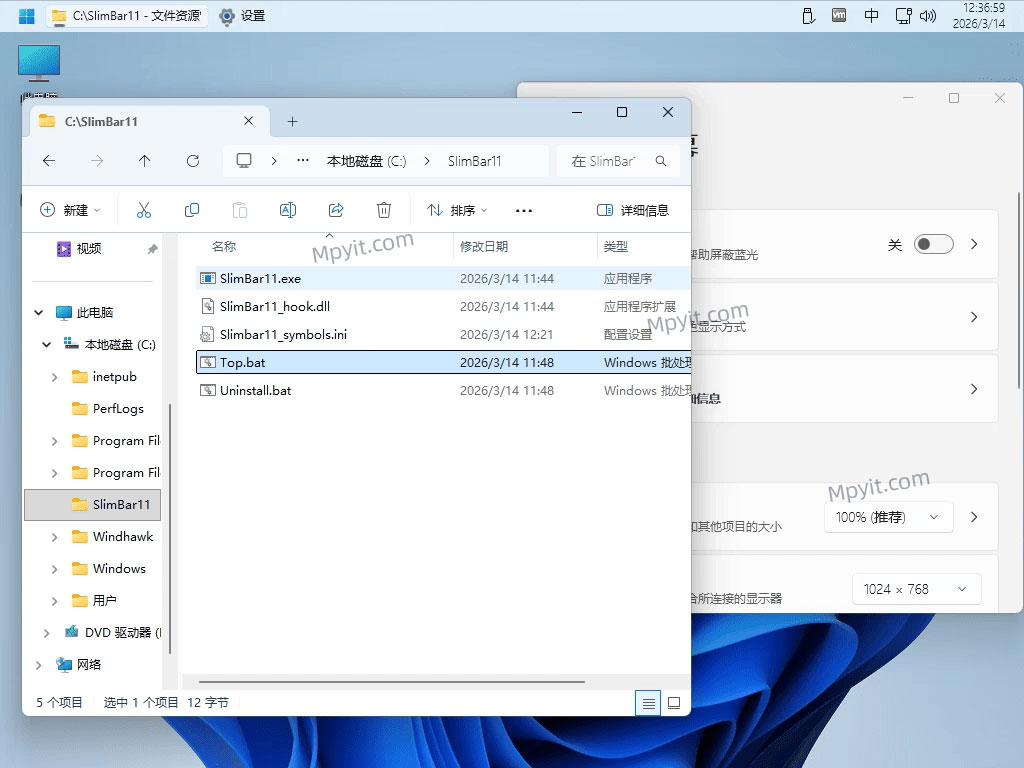Open the 新建 new item menu

point(70,210)
